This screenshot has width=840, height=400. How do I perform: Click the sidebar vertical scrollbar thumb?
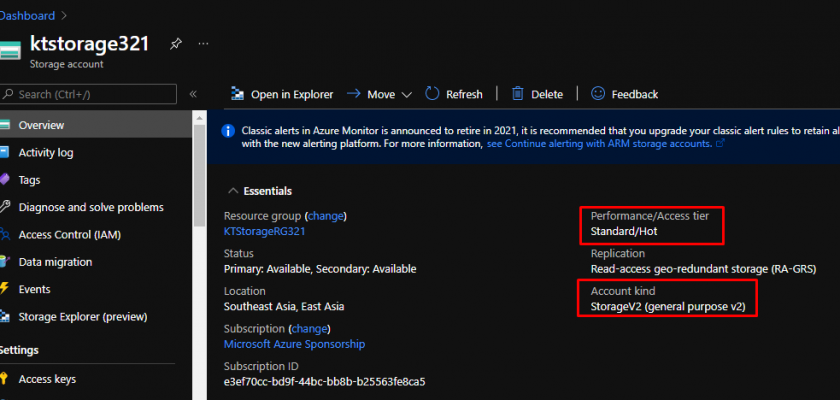click(x=199, y=176)
